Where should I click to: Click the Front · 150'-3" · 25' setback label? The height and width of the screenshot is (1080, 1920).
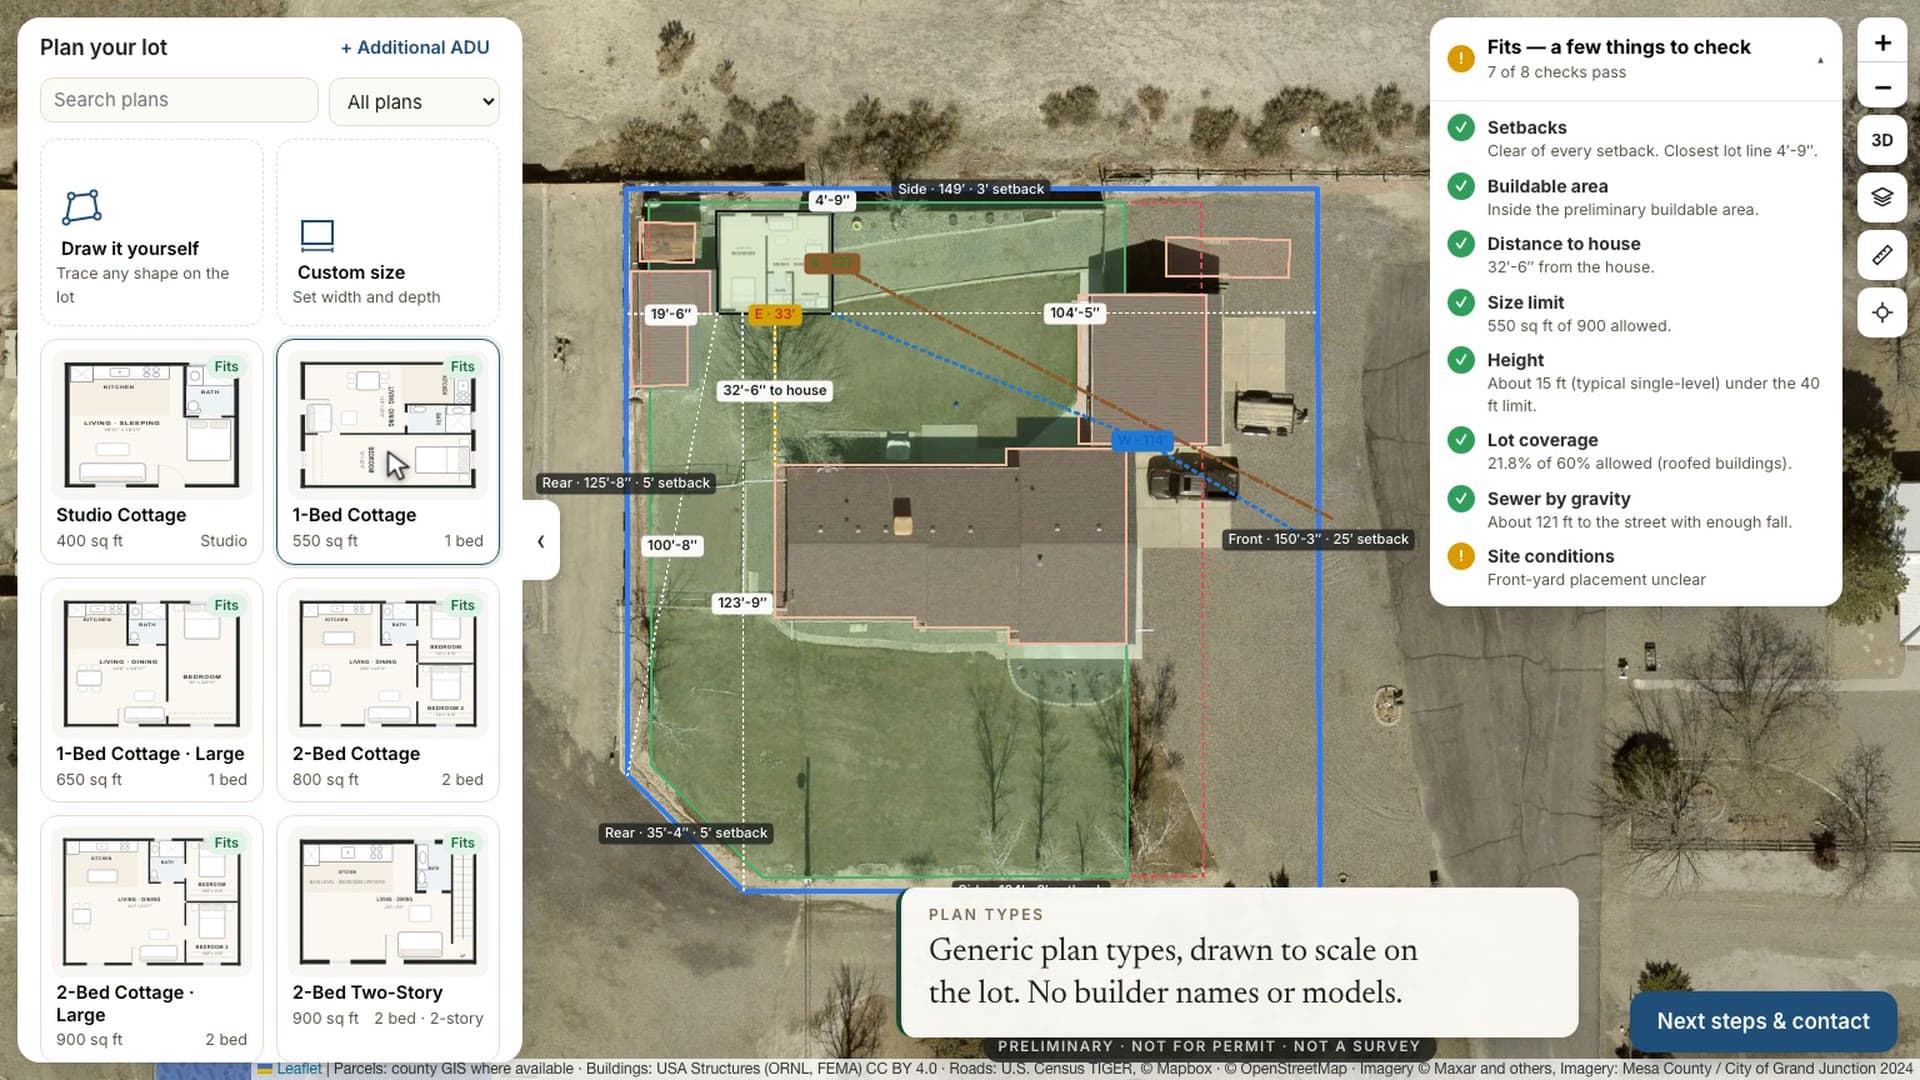(x=1318, y=539)
